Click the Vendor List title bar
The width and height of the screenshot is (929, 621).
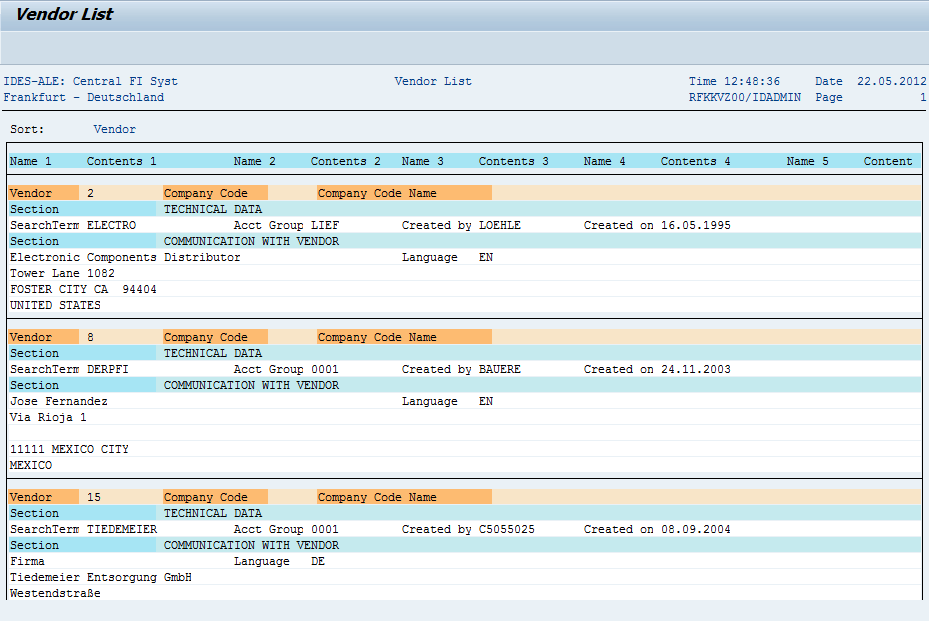63,14
